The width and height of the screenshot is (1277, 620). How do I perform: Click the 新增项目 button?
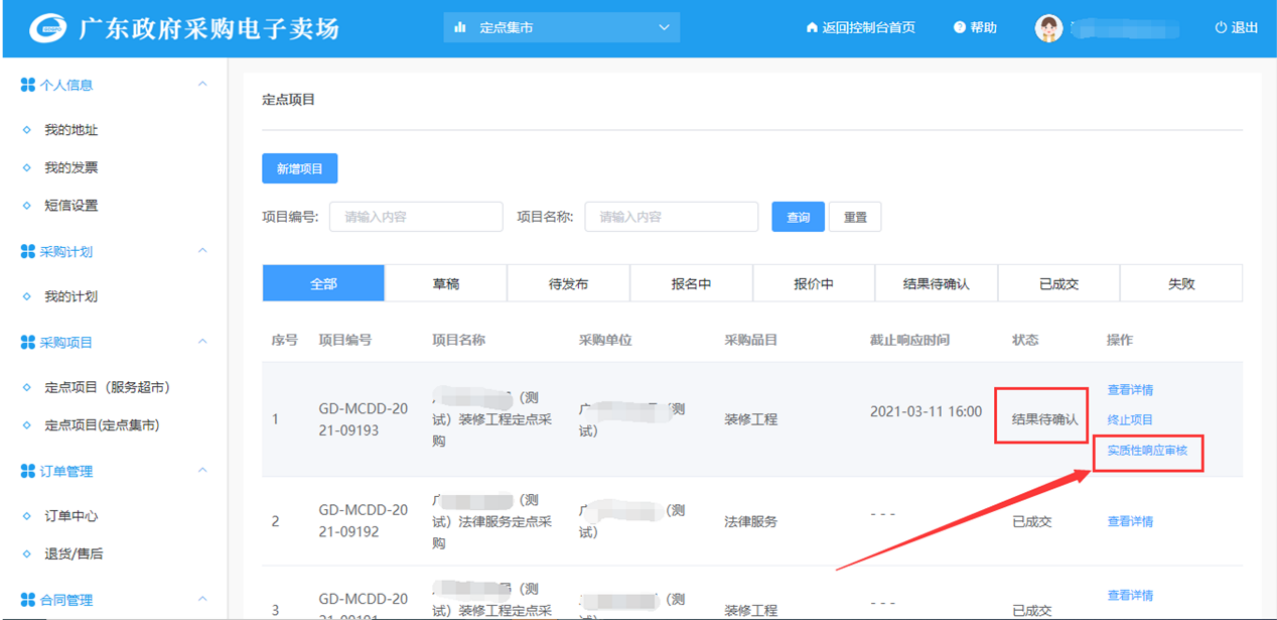click(299, 169)
